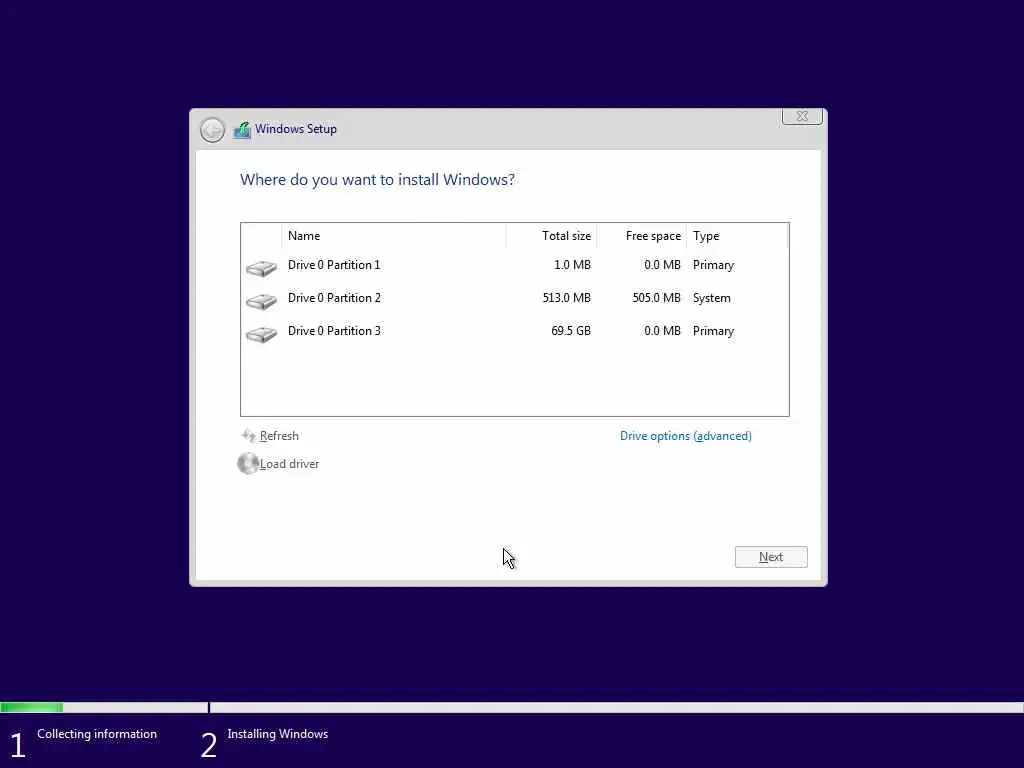Click the Windows Setup title bar icon
This screenshot has height=768, width=1024.
(x=242, y=130)
